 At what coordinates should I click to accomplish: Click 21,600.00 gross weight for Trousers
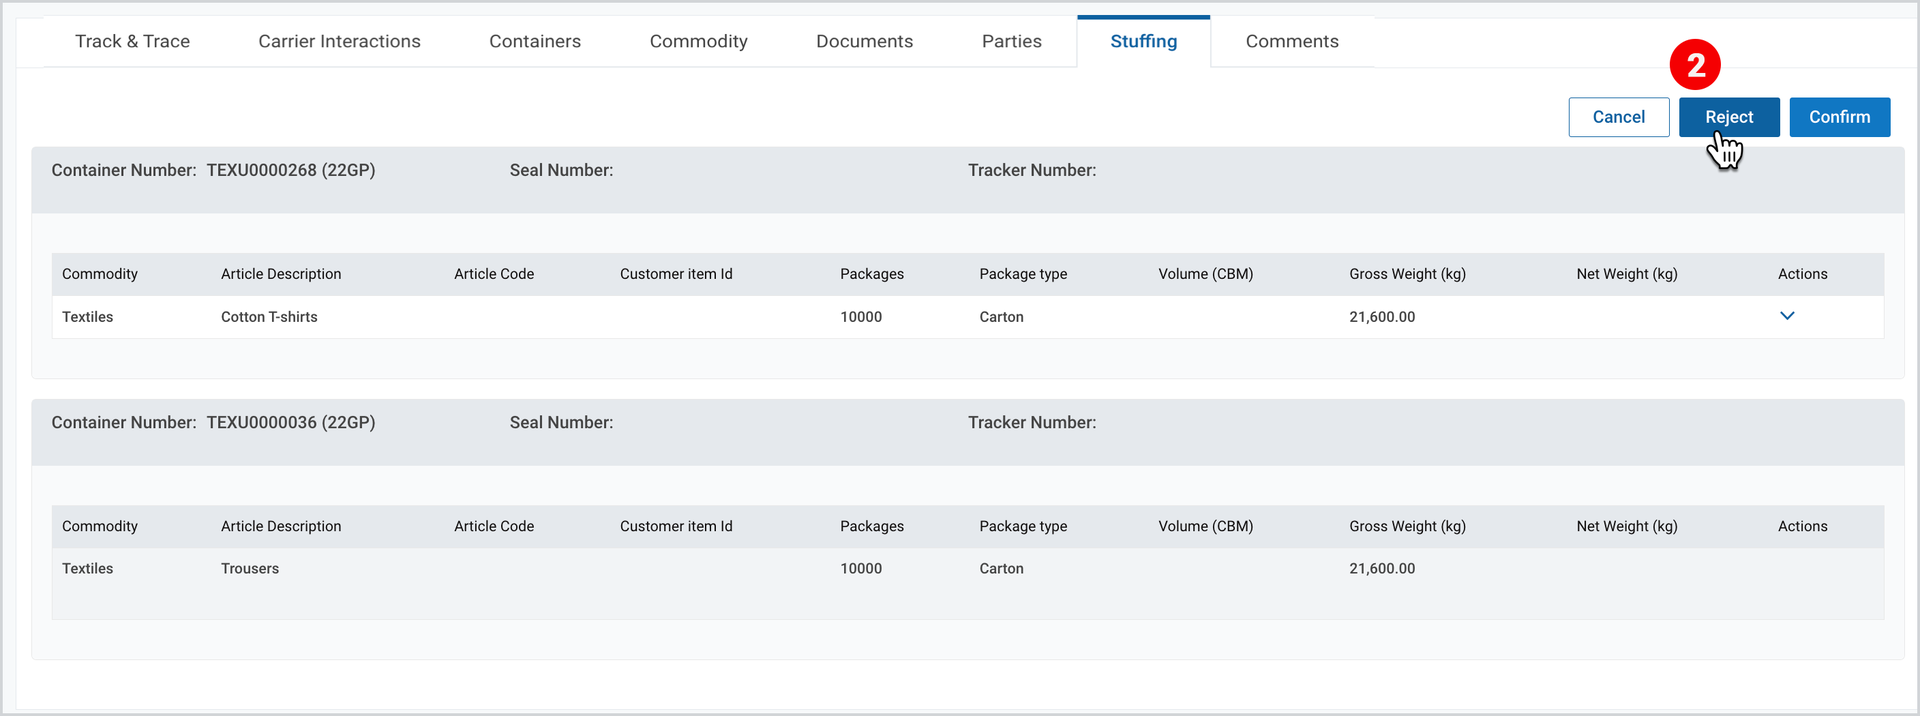click(1382, 569)
